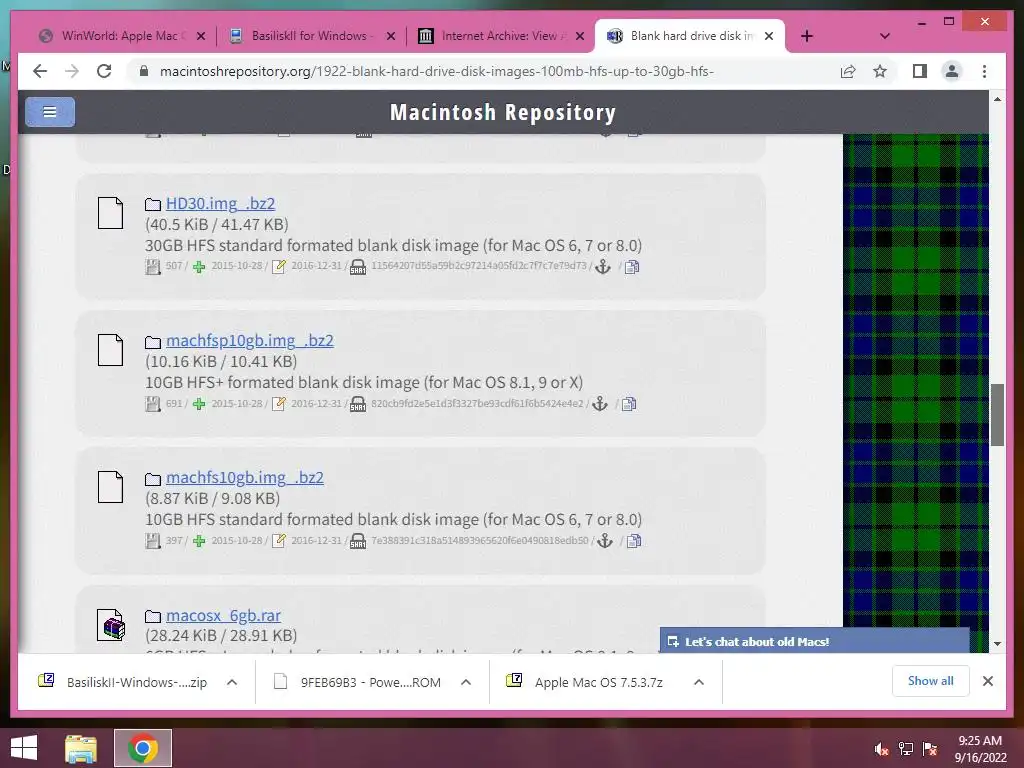This screenshot has width=1024, height=768.
Task: Open the hamburger menu in Macintosh Repository header
Action: [50, 112]
